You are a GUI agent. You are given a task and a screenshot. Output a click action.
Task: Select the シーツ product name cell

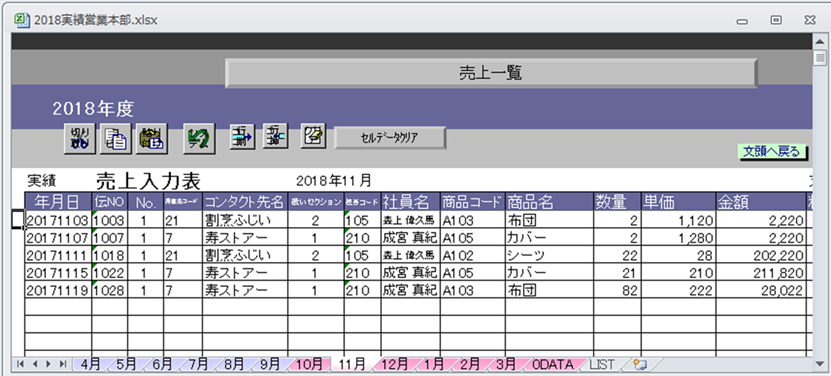(x=549, y=255)
